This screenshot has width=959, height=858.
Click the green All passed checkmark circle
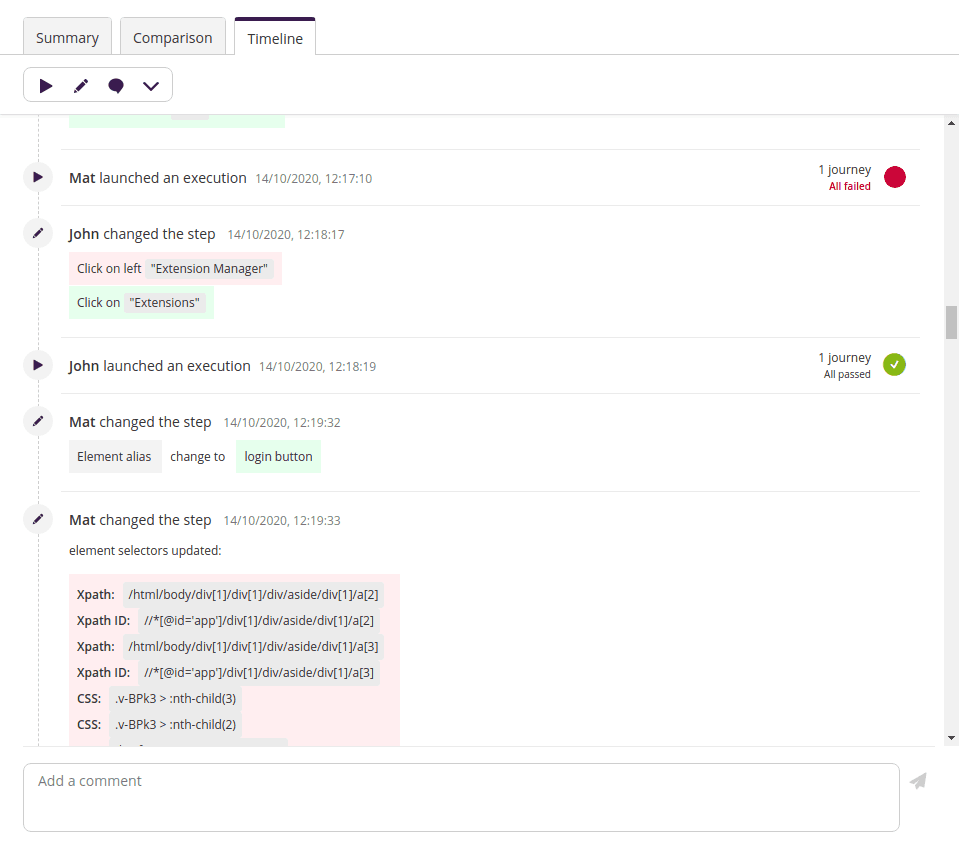click(895, 365)
